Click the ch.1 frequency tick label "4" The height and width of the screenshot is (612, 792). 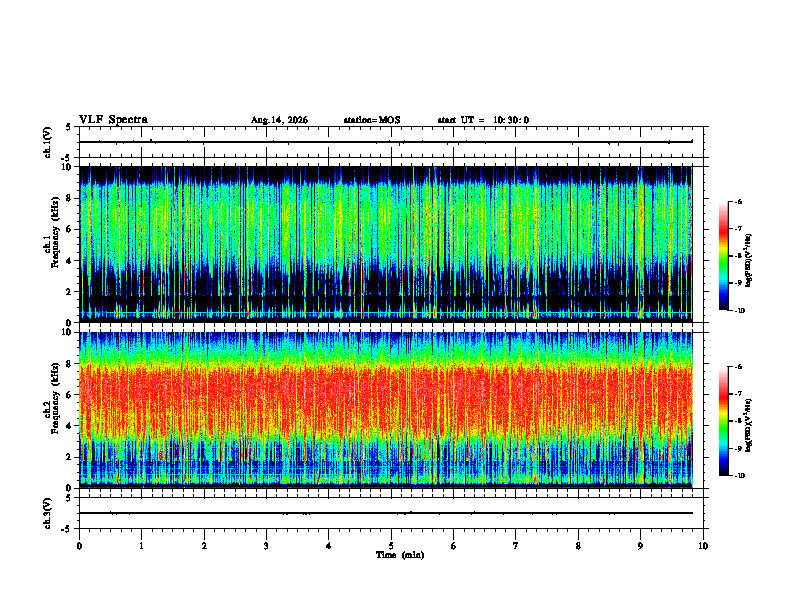click(70, 261)
